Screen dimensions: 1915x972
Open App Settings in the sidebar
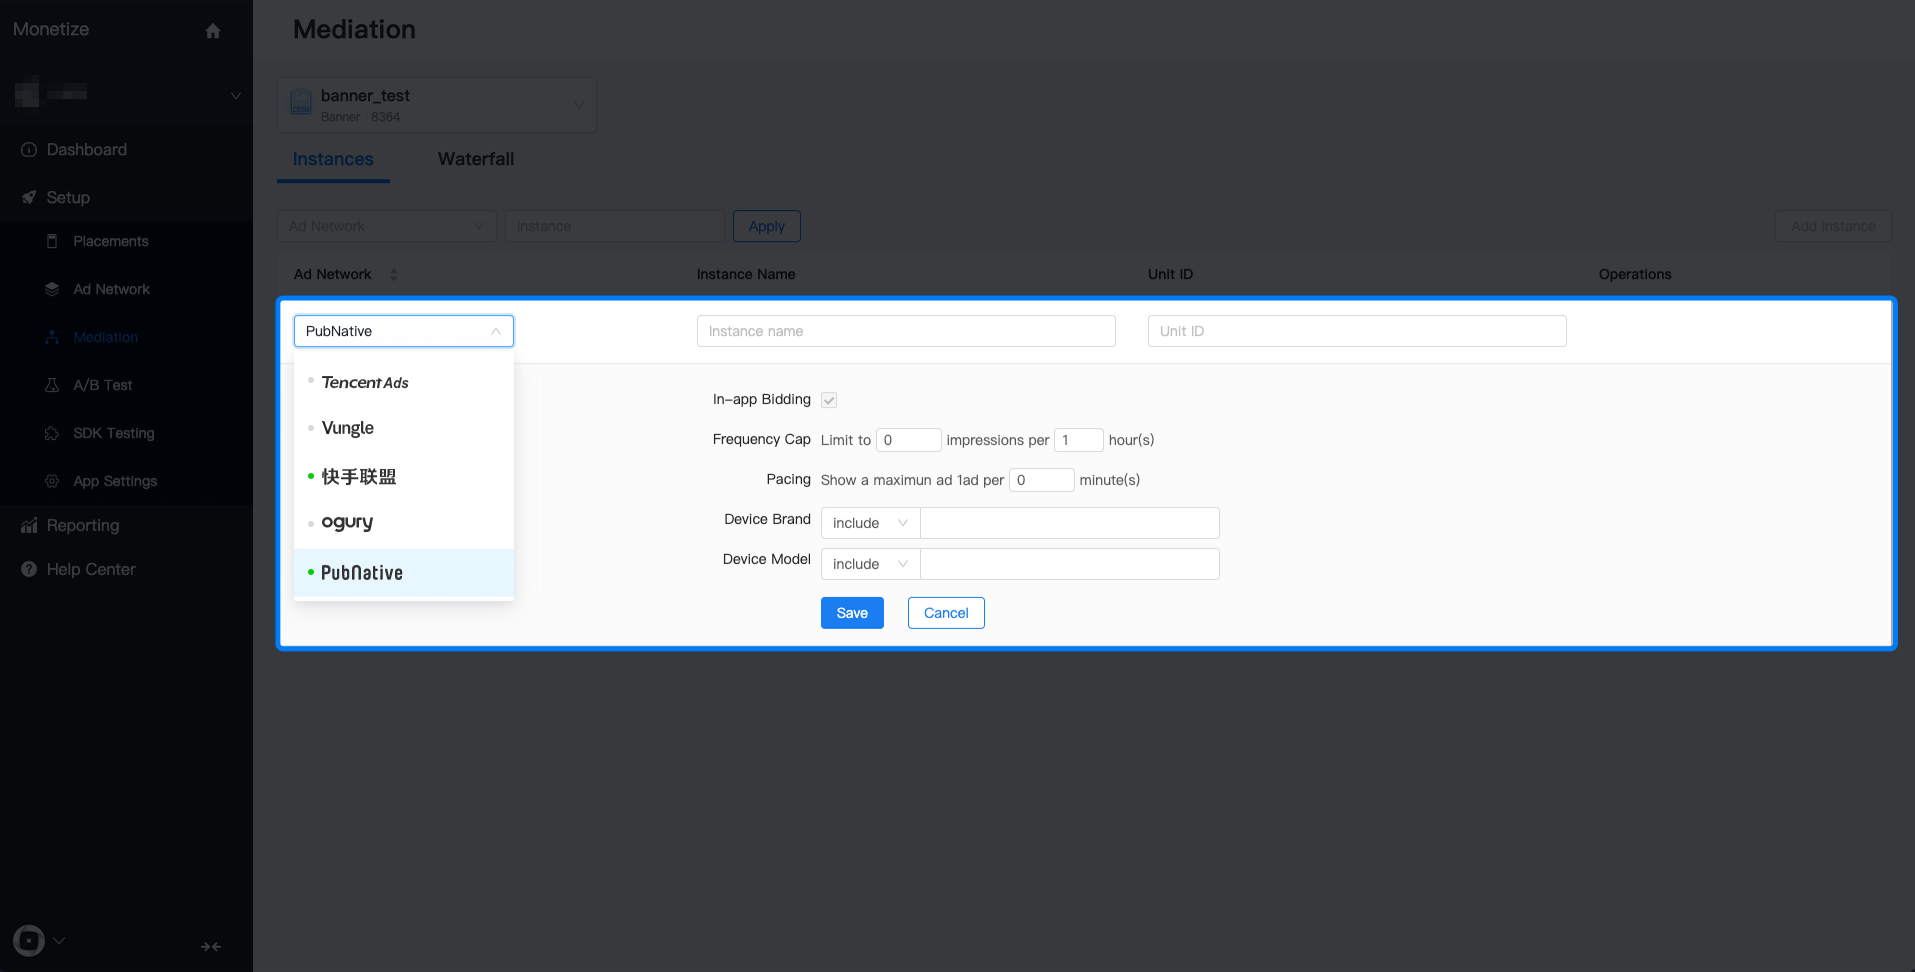[115, 481]
